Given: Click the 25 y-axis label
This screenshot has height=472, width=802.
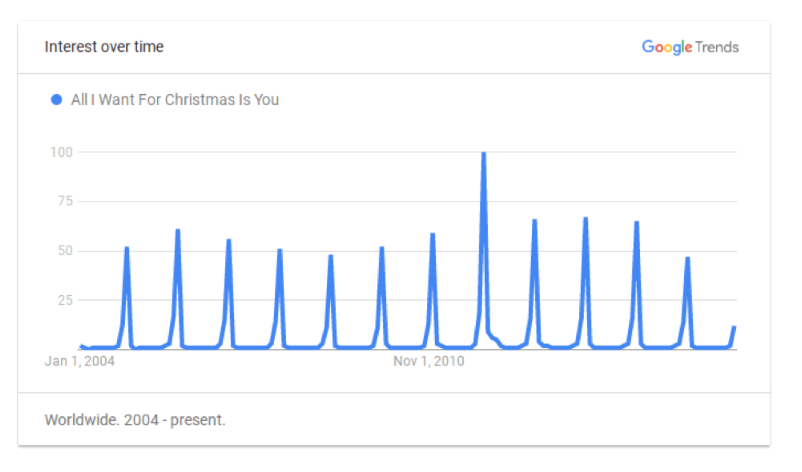Looking at the screenshot, I should click(x=65, y=300).
